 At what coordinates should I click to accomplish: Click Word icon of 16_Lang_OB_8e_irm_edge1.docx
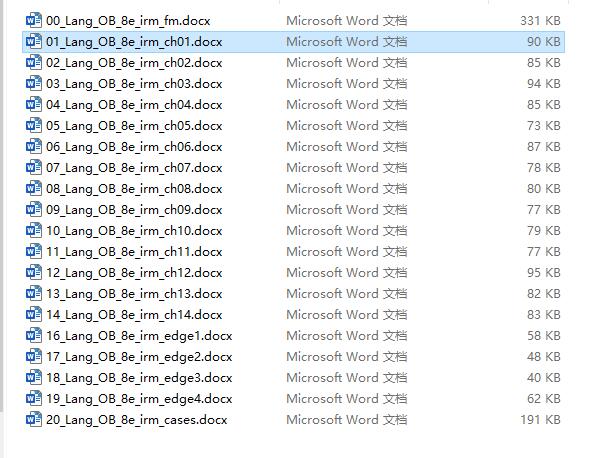[34, 335]
